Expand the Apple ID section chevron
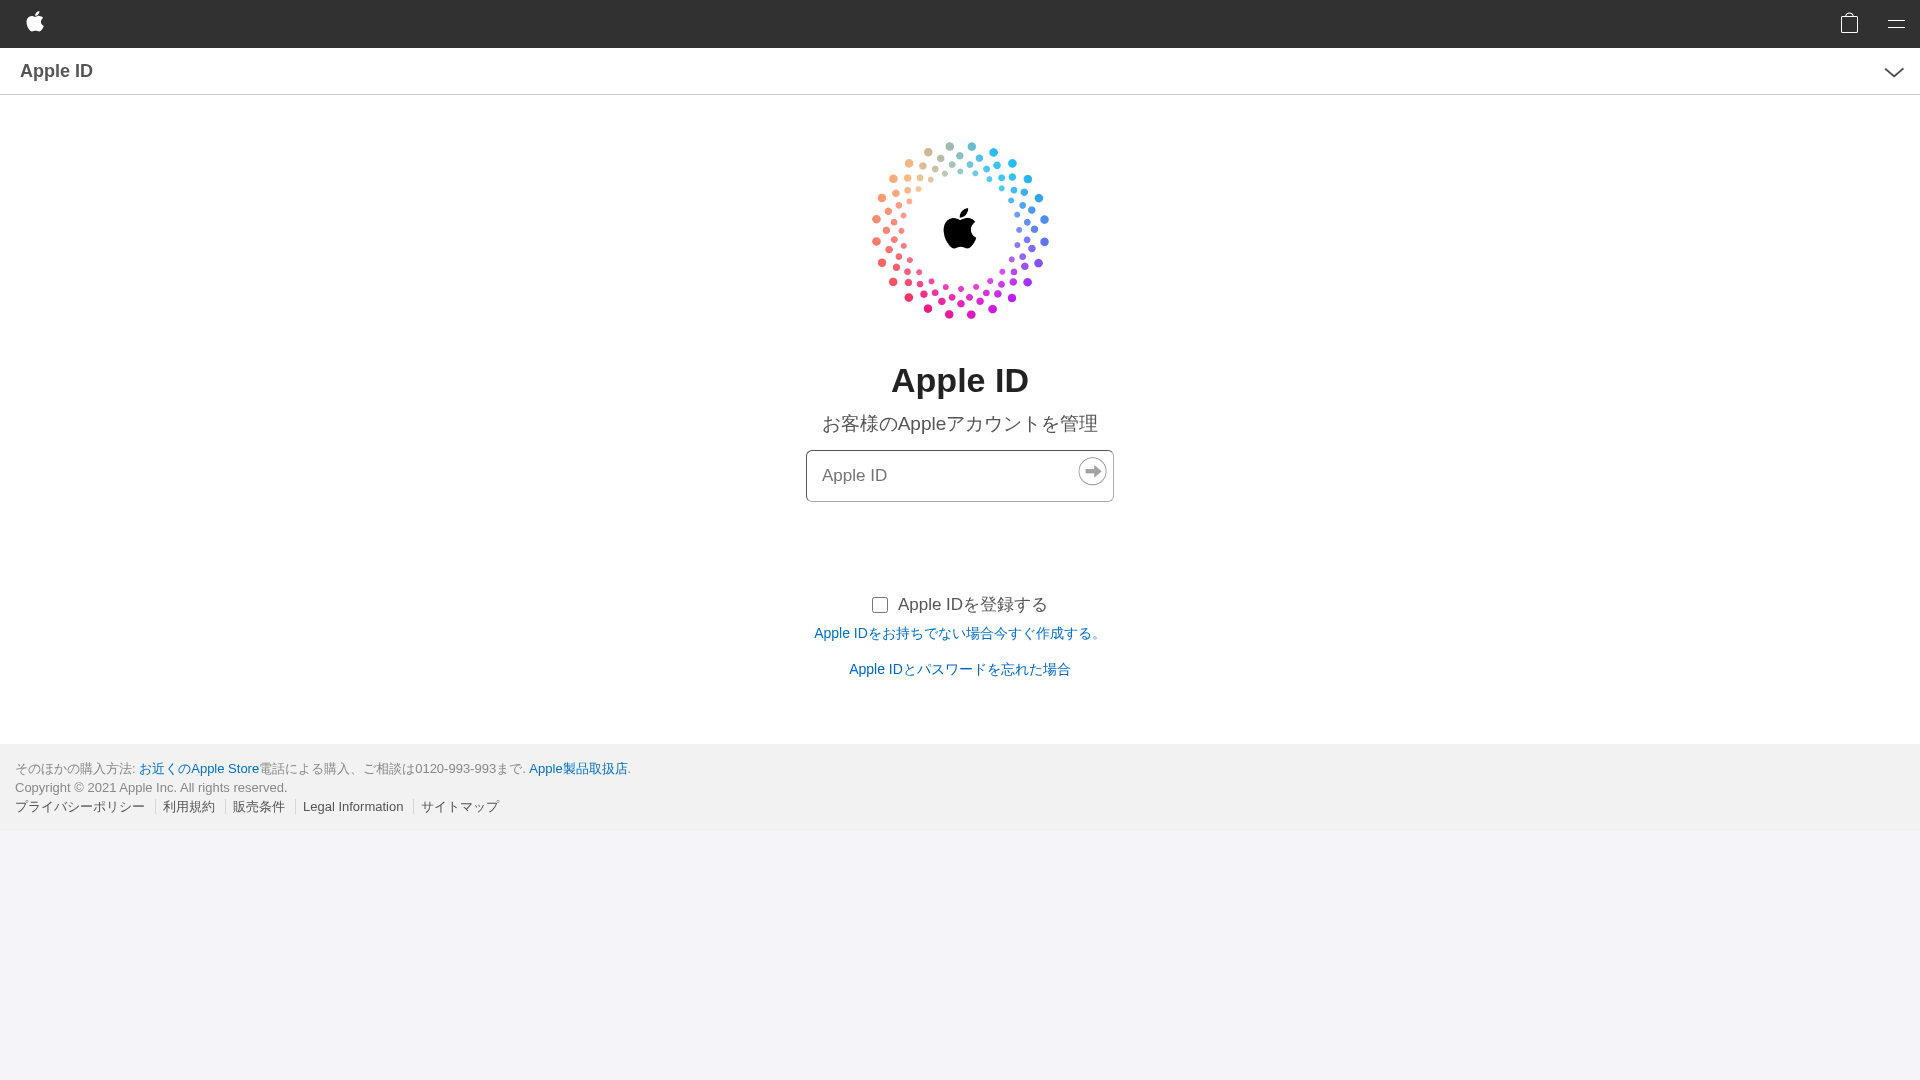 coord(1894,72)
